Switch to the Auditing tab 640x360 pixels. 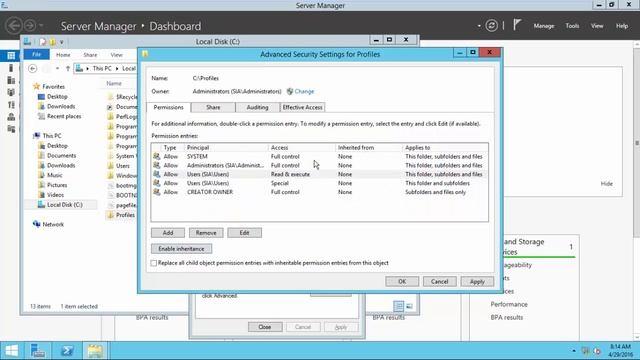[257, 107]
